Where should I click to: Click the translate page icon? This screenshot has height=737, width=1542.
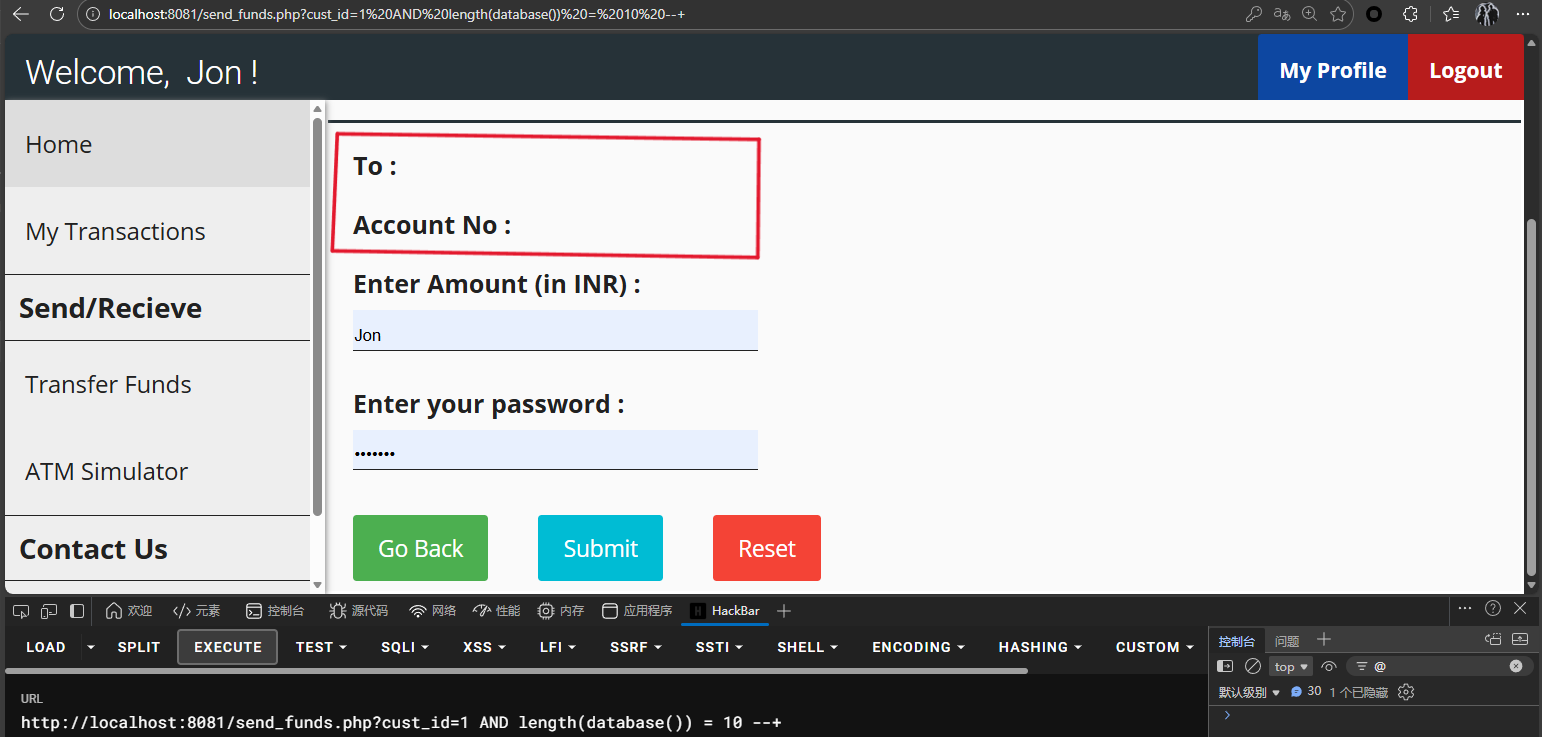pyautogui.click(x=1281, y=14)
